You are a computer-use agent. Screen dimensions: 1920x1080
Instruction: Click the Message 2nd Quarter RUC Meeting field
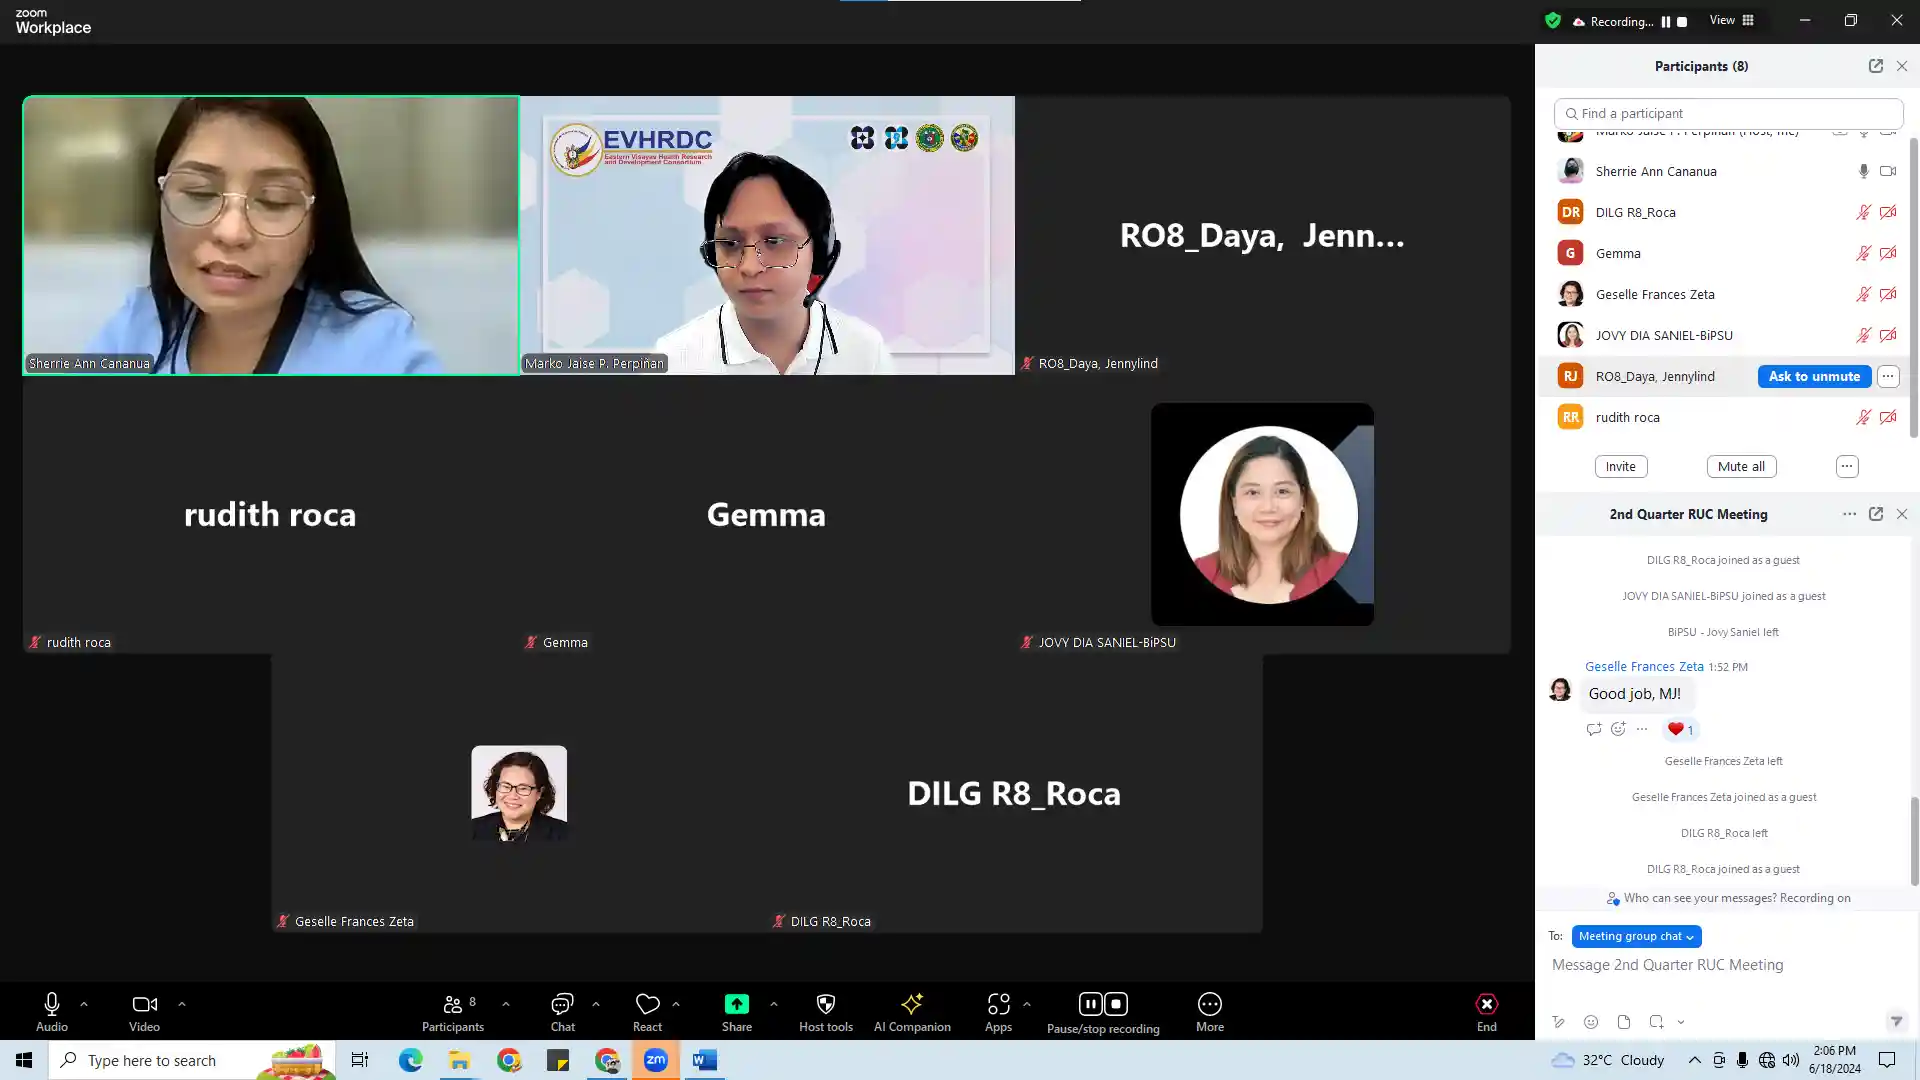point(1726,965)
